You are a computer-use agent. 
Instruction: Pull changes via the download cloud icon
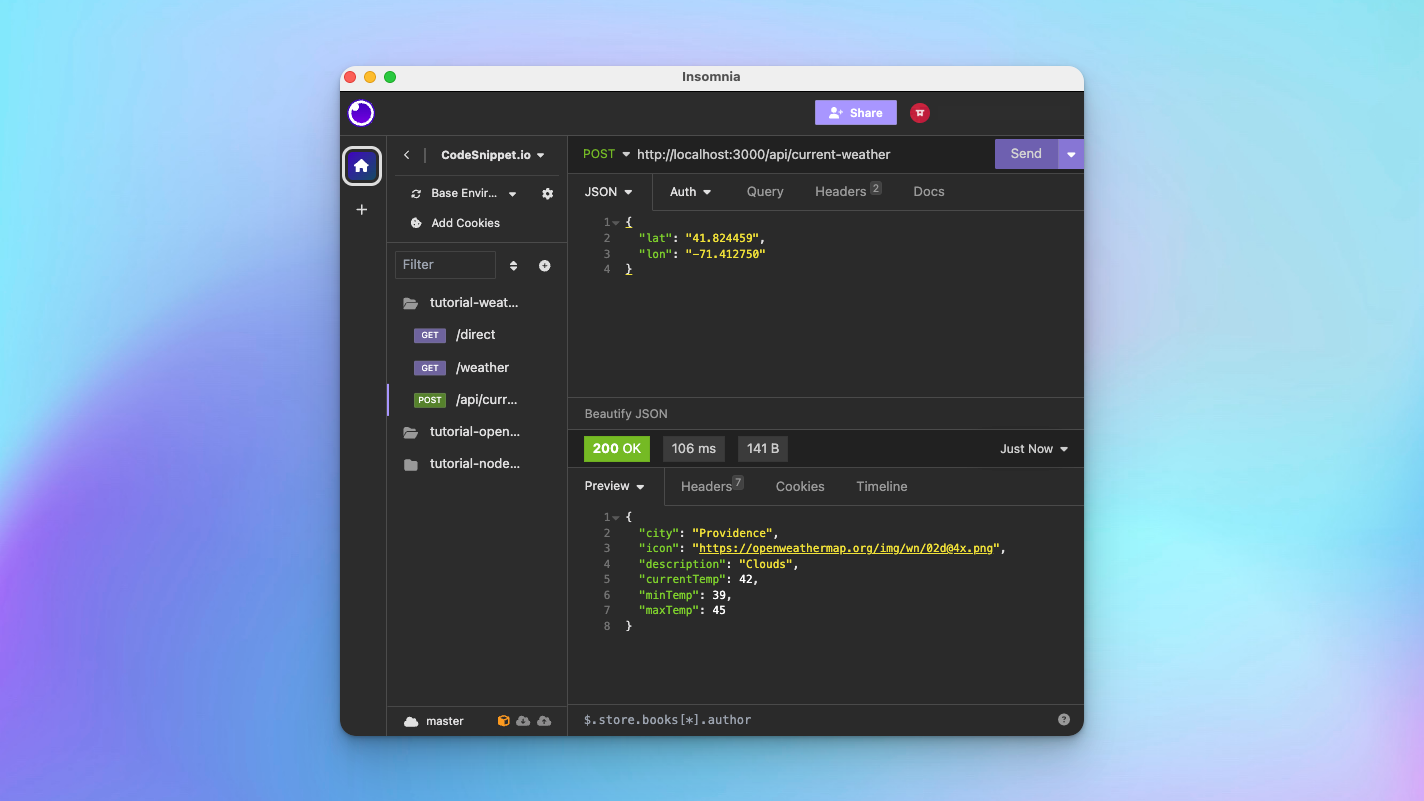click(x=524, y=720)
